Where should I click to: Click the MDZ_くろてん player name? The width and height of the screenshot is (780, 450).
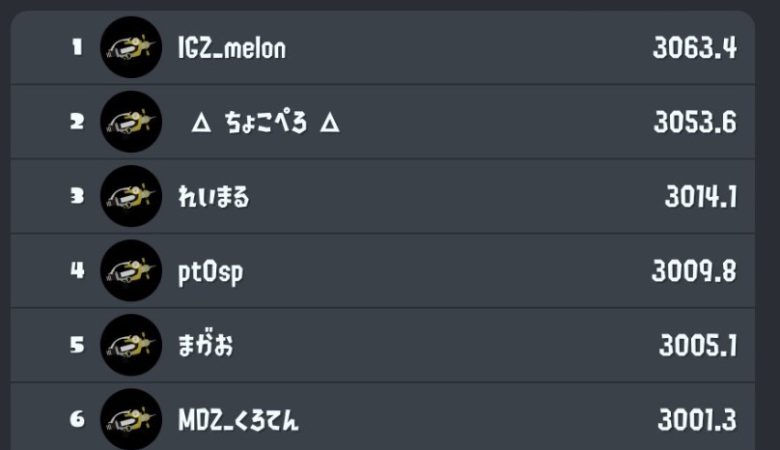238,419
